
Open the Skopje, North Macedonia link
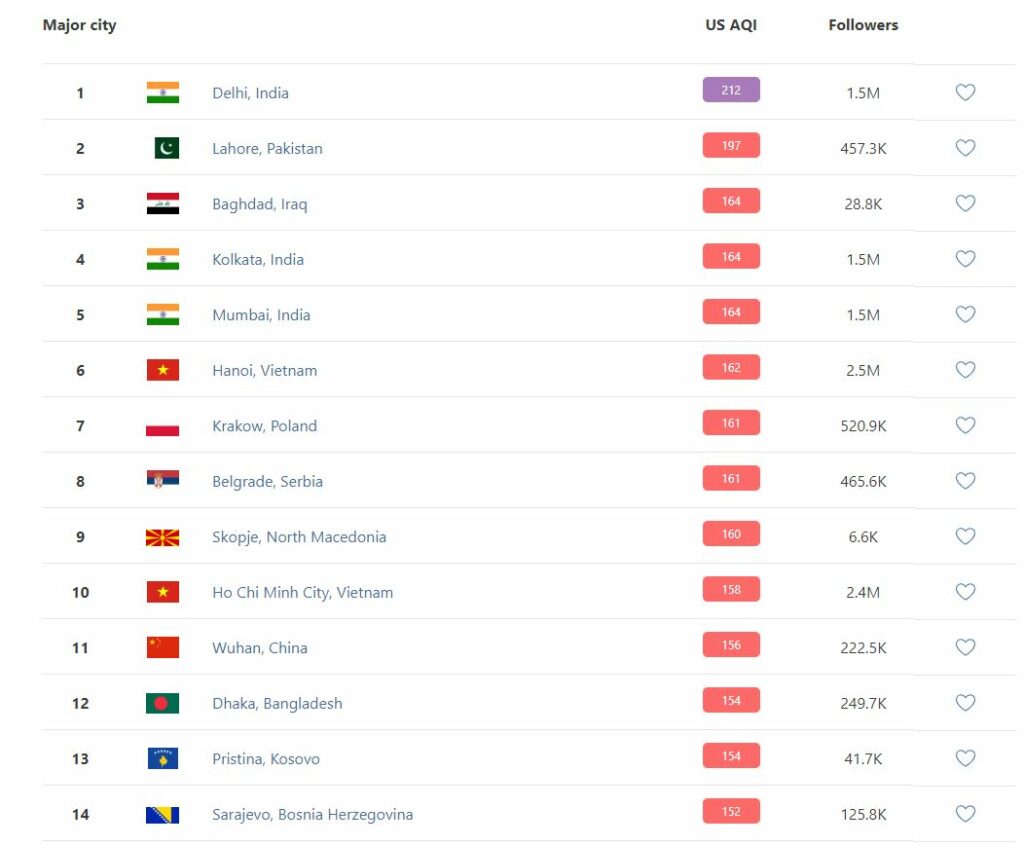point(299,537)
